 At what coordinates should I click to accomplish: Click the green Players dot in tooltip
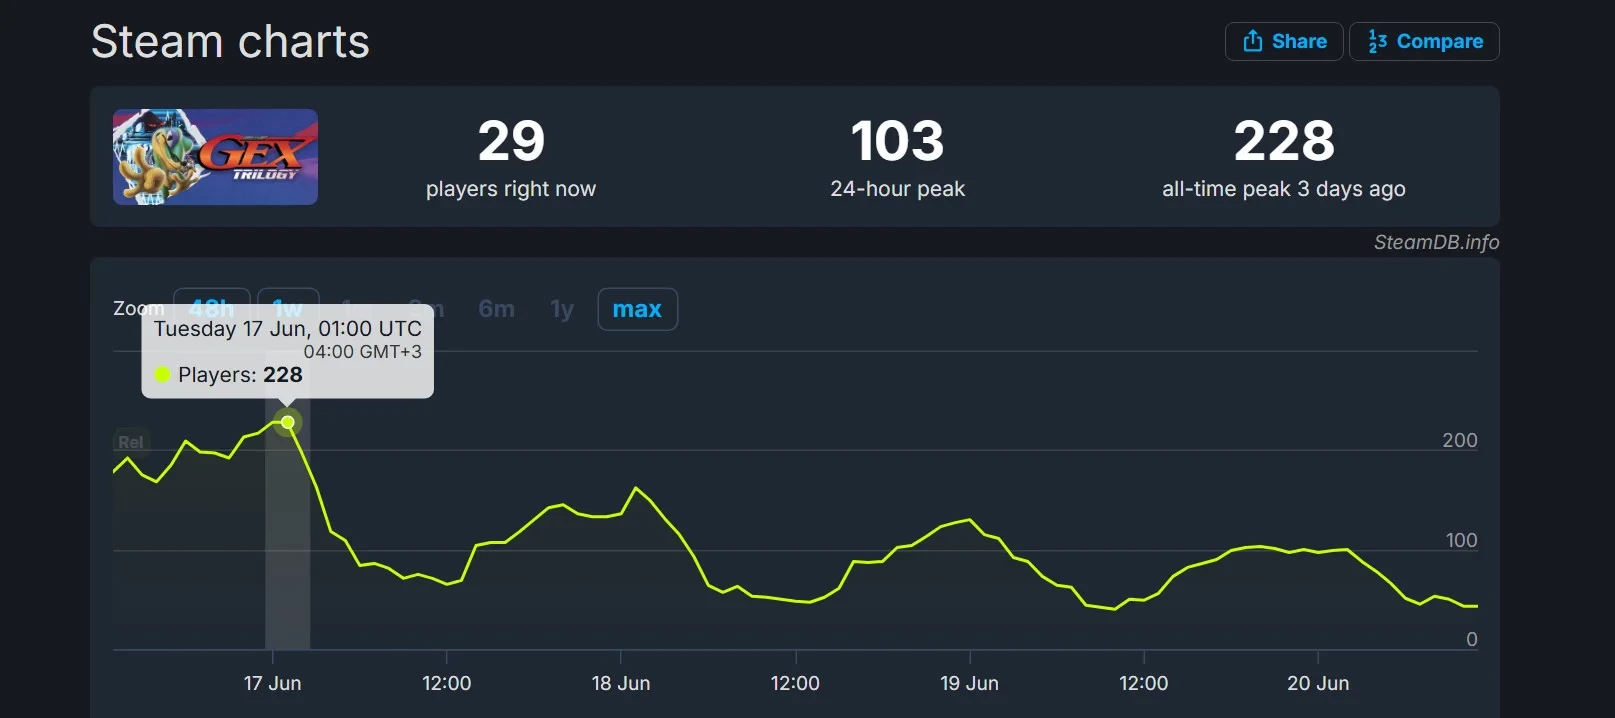163,375
